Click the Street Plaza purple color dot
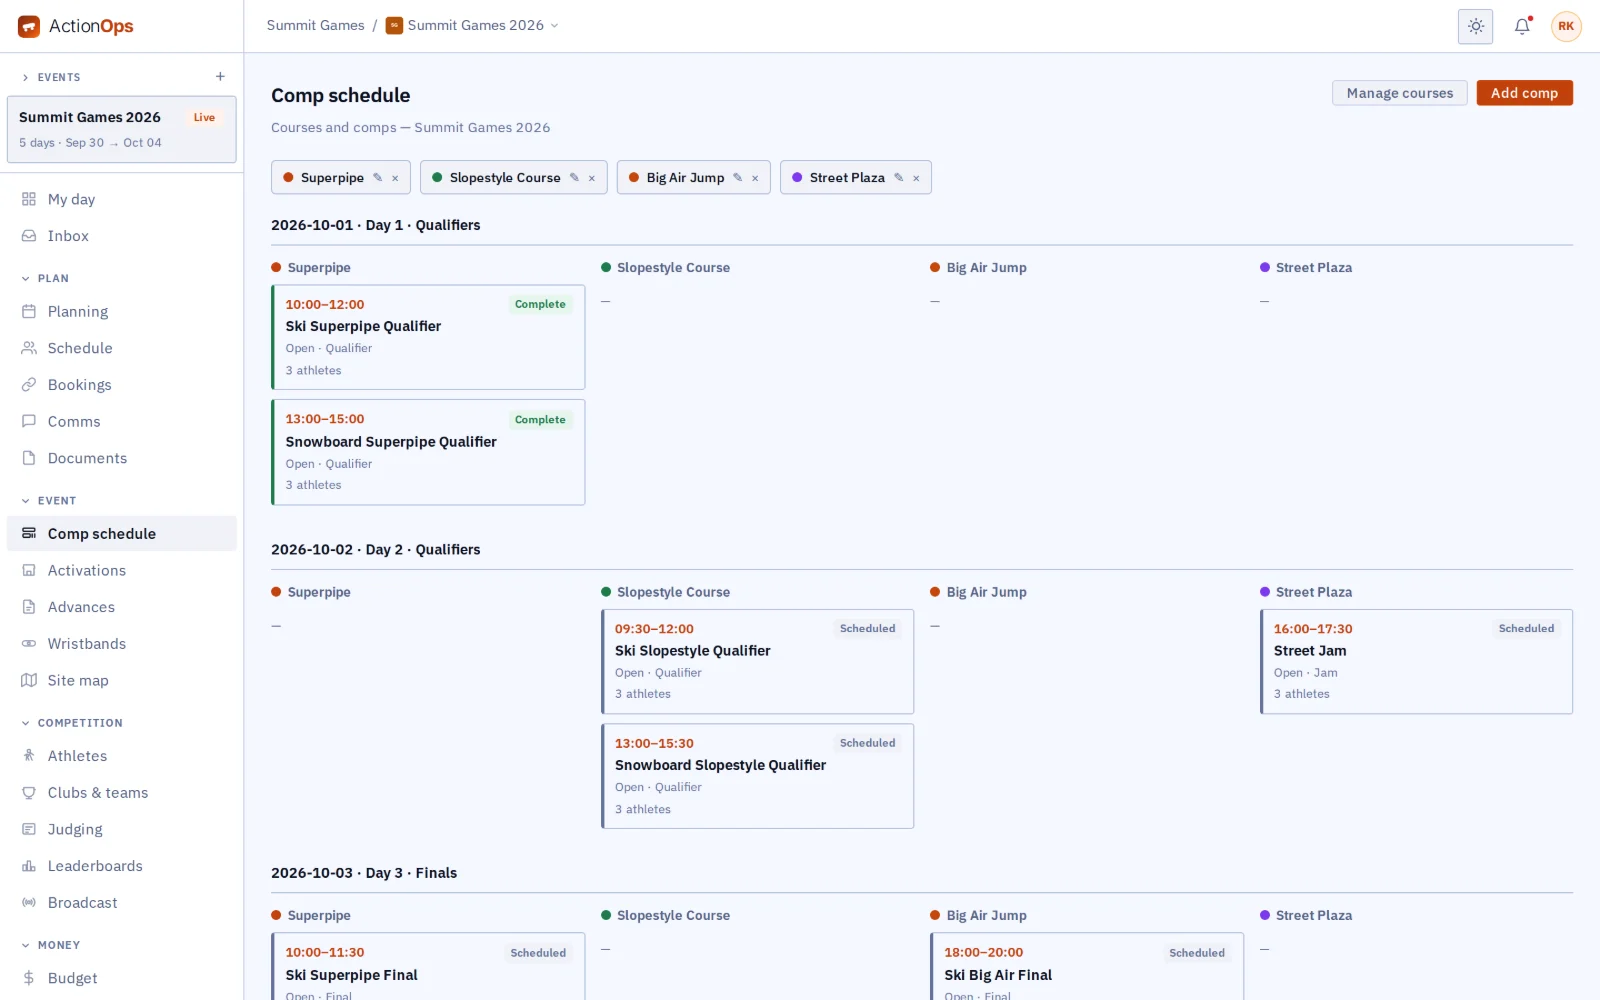The height and width of the screenshot is (1000, 1600). [x=797, y=178]
